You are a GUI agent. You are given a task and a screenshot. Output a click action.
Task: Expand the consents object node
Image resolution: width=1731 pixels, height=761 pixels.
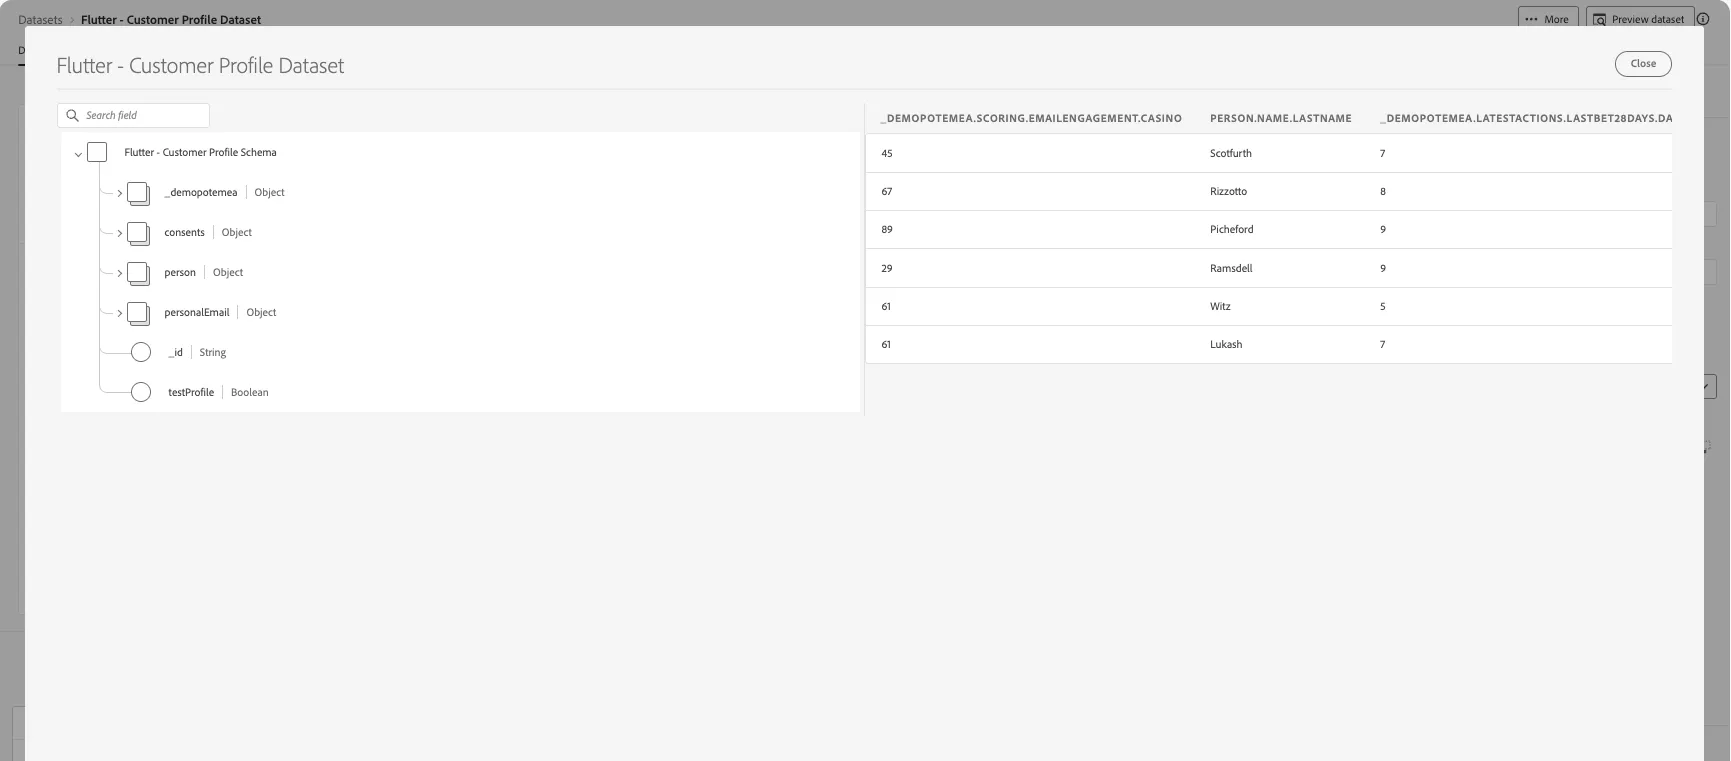pos(119,233)
